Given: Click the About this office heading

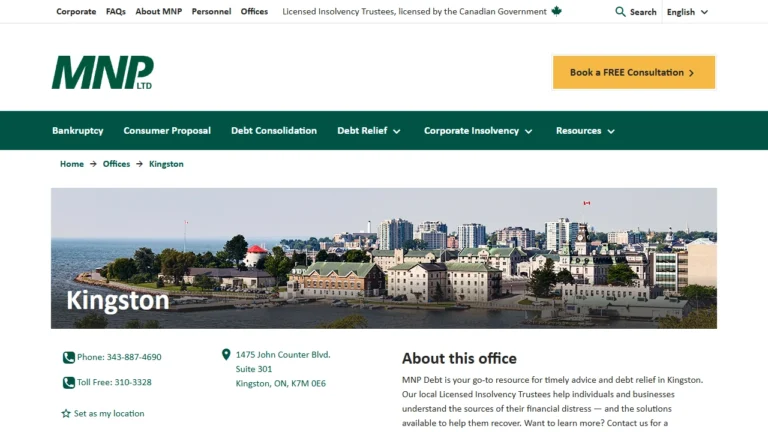Looking at the screenshot, I should [459, 359].
